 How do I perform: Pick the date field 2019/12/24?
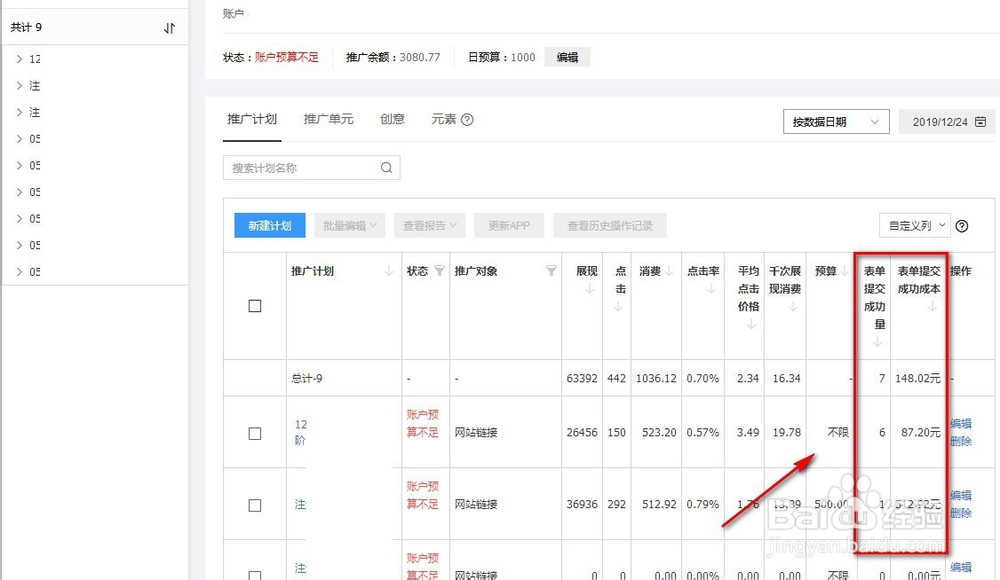point(947,122)
